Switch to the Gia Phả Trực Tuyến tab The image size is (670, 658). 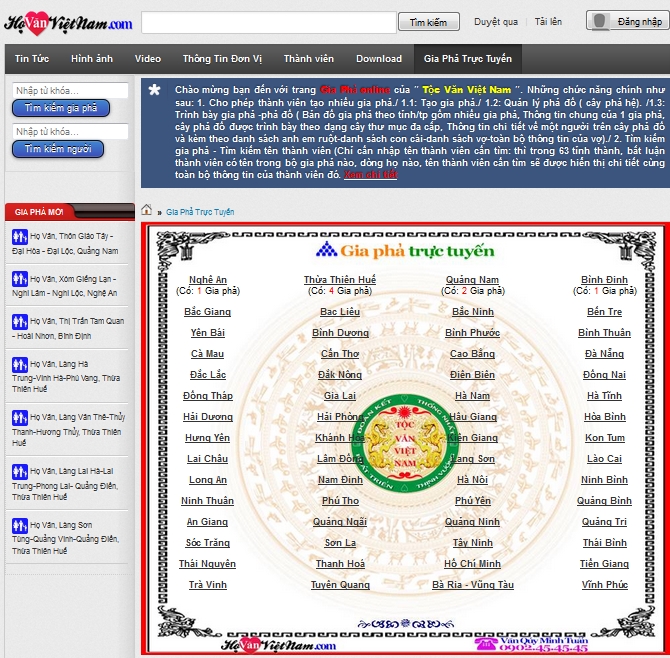[x=467, y=59]
